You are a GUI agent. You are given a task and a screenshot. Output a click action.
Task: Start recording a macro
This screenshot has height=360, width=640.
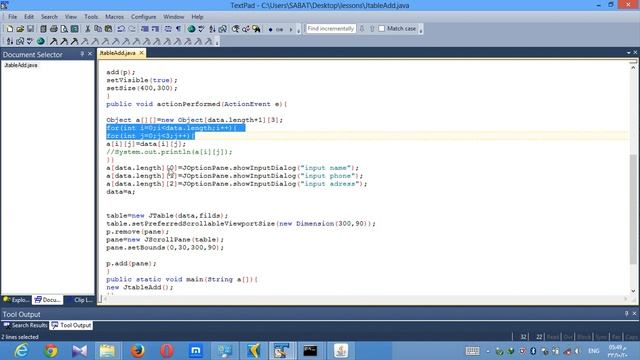[x=270, y=29]
